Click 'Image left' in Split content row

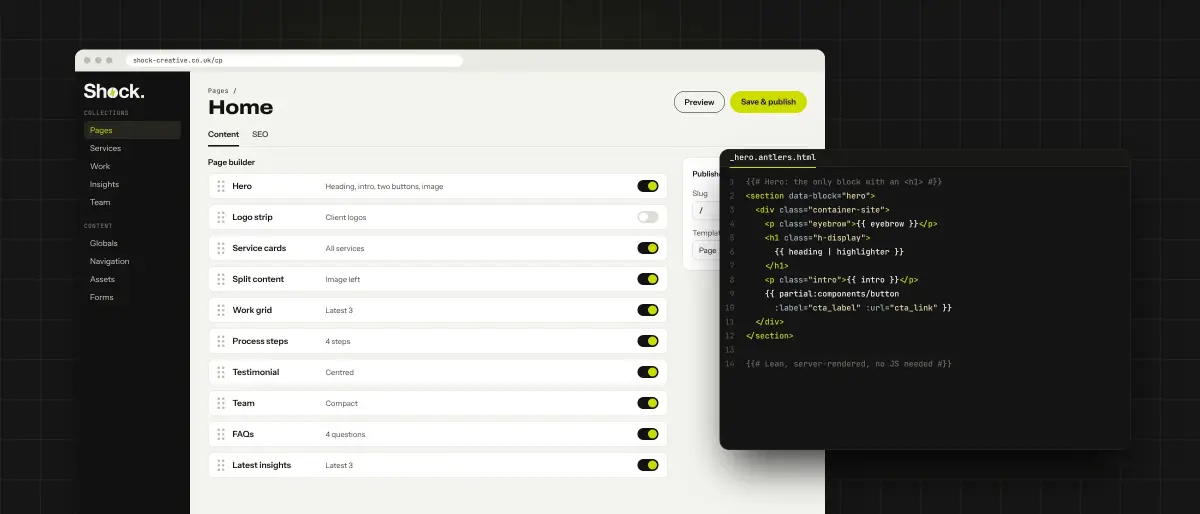[x=343, y=279]
